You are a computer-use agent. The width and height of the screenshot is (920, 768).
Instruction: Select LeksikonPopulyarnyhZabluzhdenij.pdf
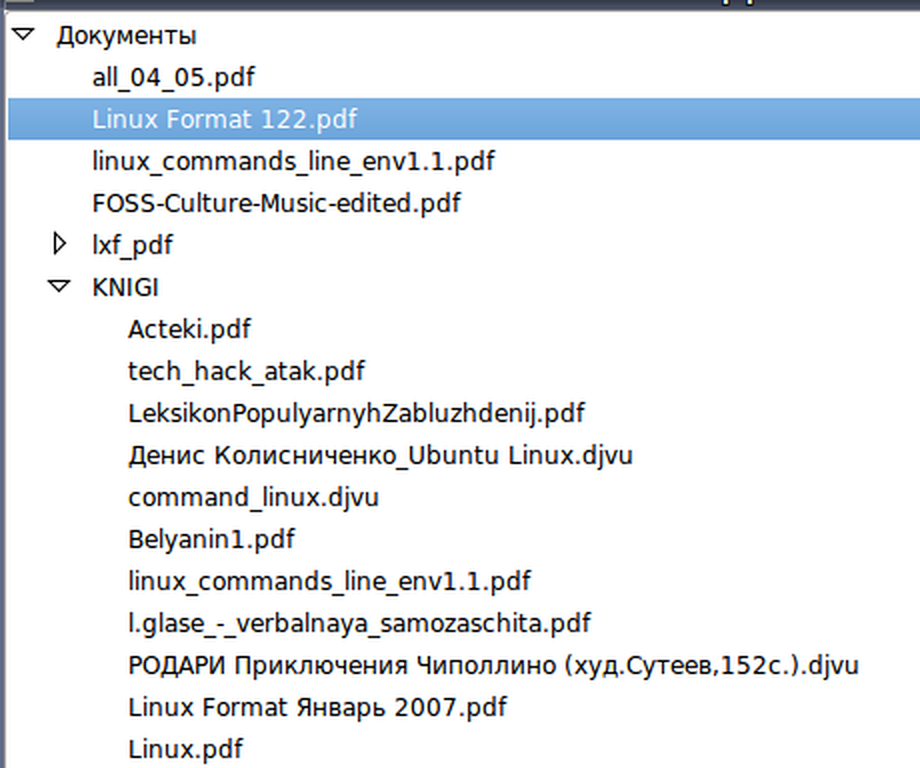[356, 414]
